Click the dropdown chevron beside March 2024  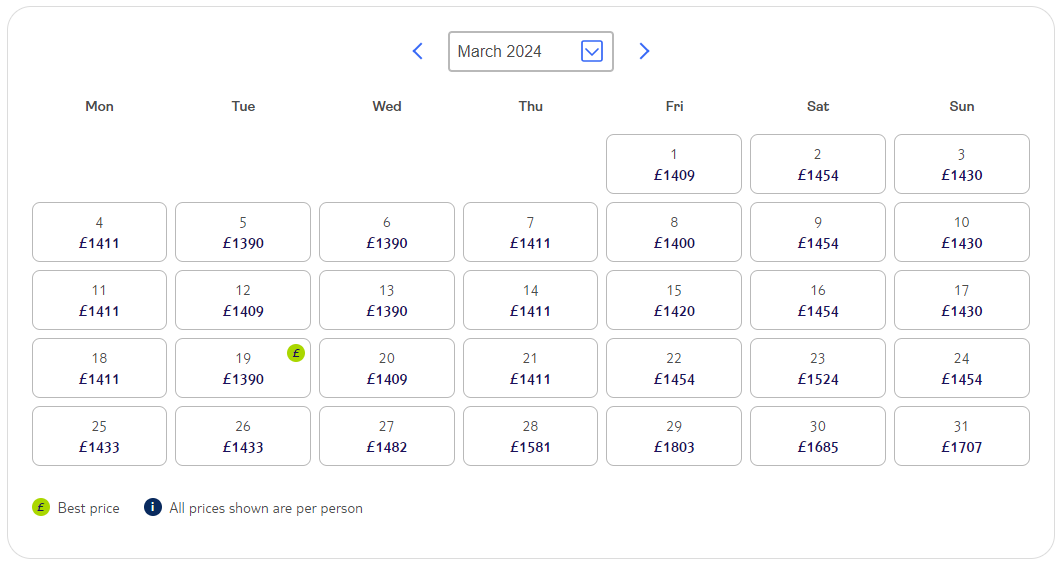tap(592, 51)
